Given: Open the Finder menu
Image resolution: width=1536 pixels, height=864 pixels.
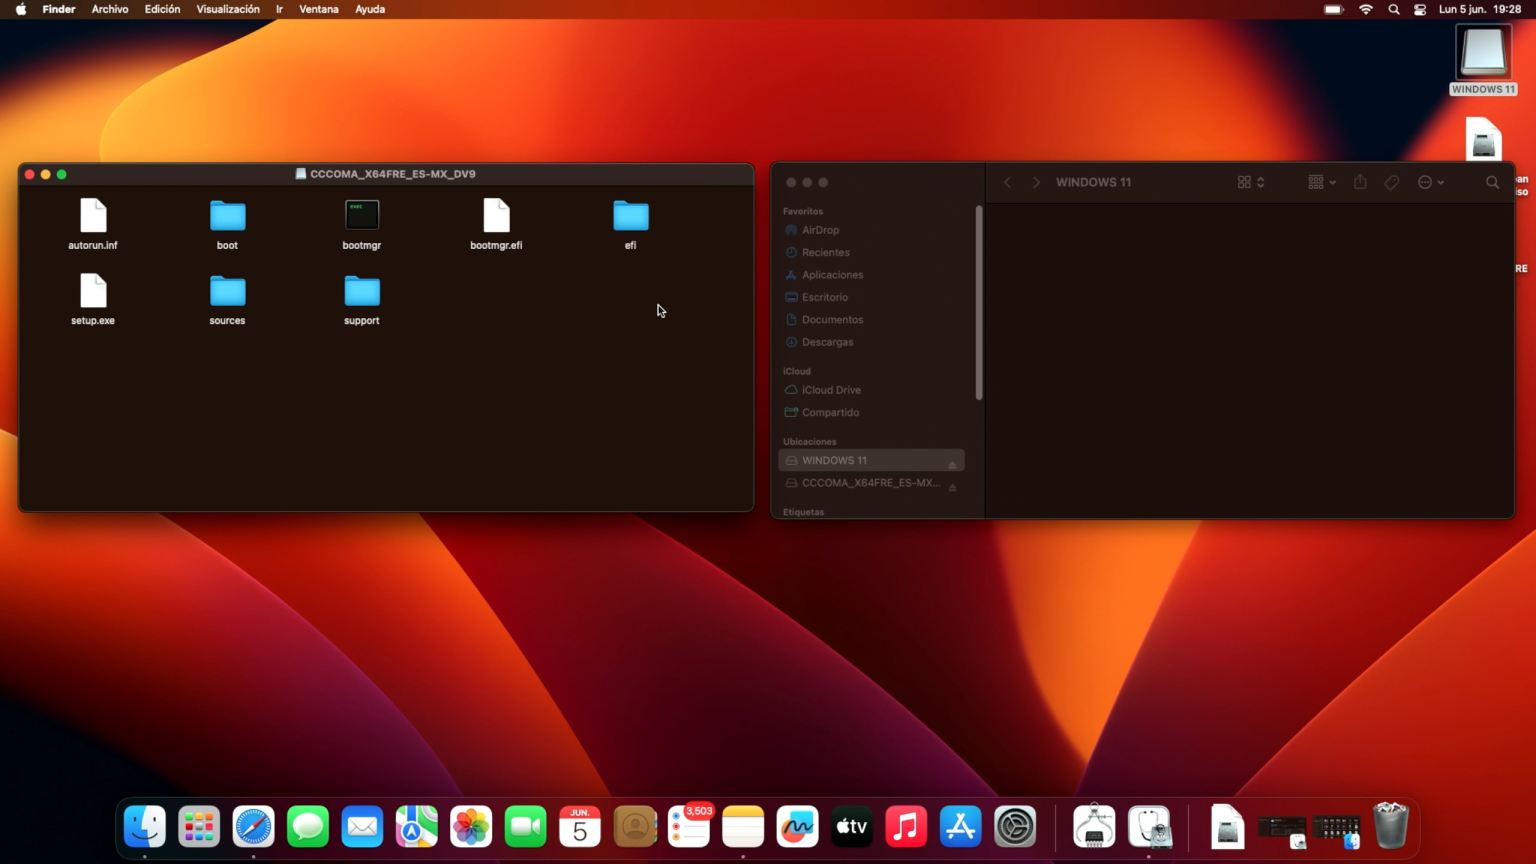Looking at the screenshot, I should pos(59,9).
